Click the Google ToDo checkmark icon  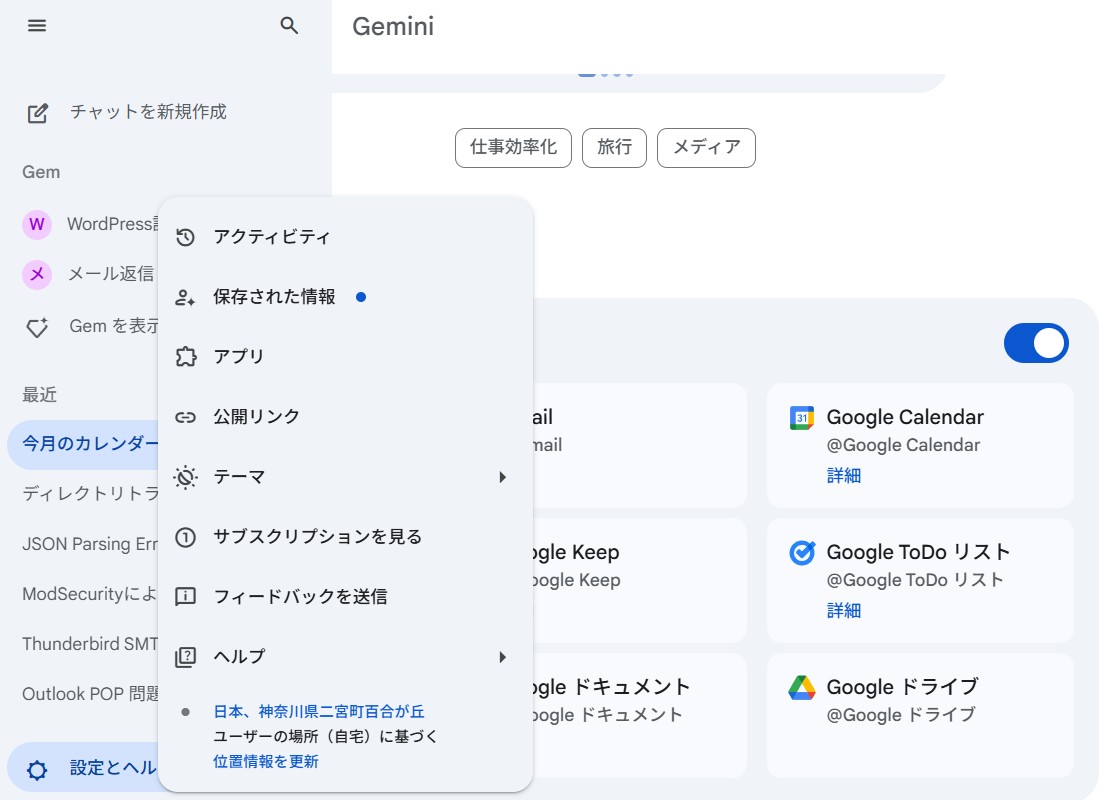click(x=801, y=552)
